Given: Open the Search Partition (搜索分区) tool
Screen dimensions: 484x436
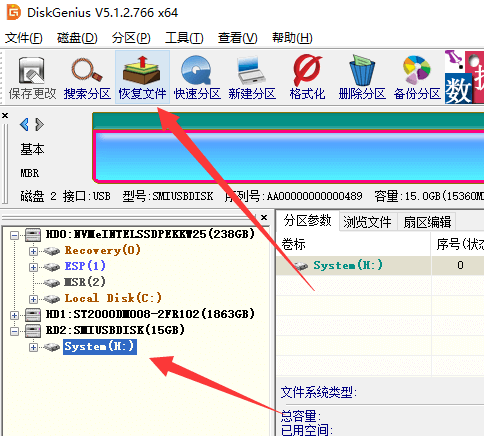Looking at the screenshot, I should tap(87, 78).
